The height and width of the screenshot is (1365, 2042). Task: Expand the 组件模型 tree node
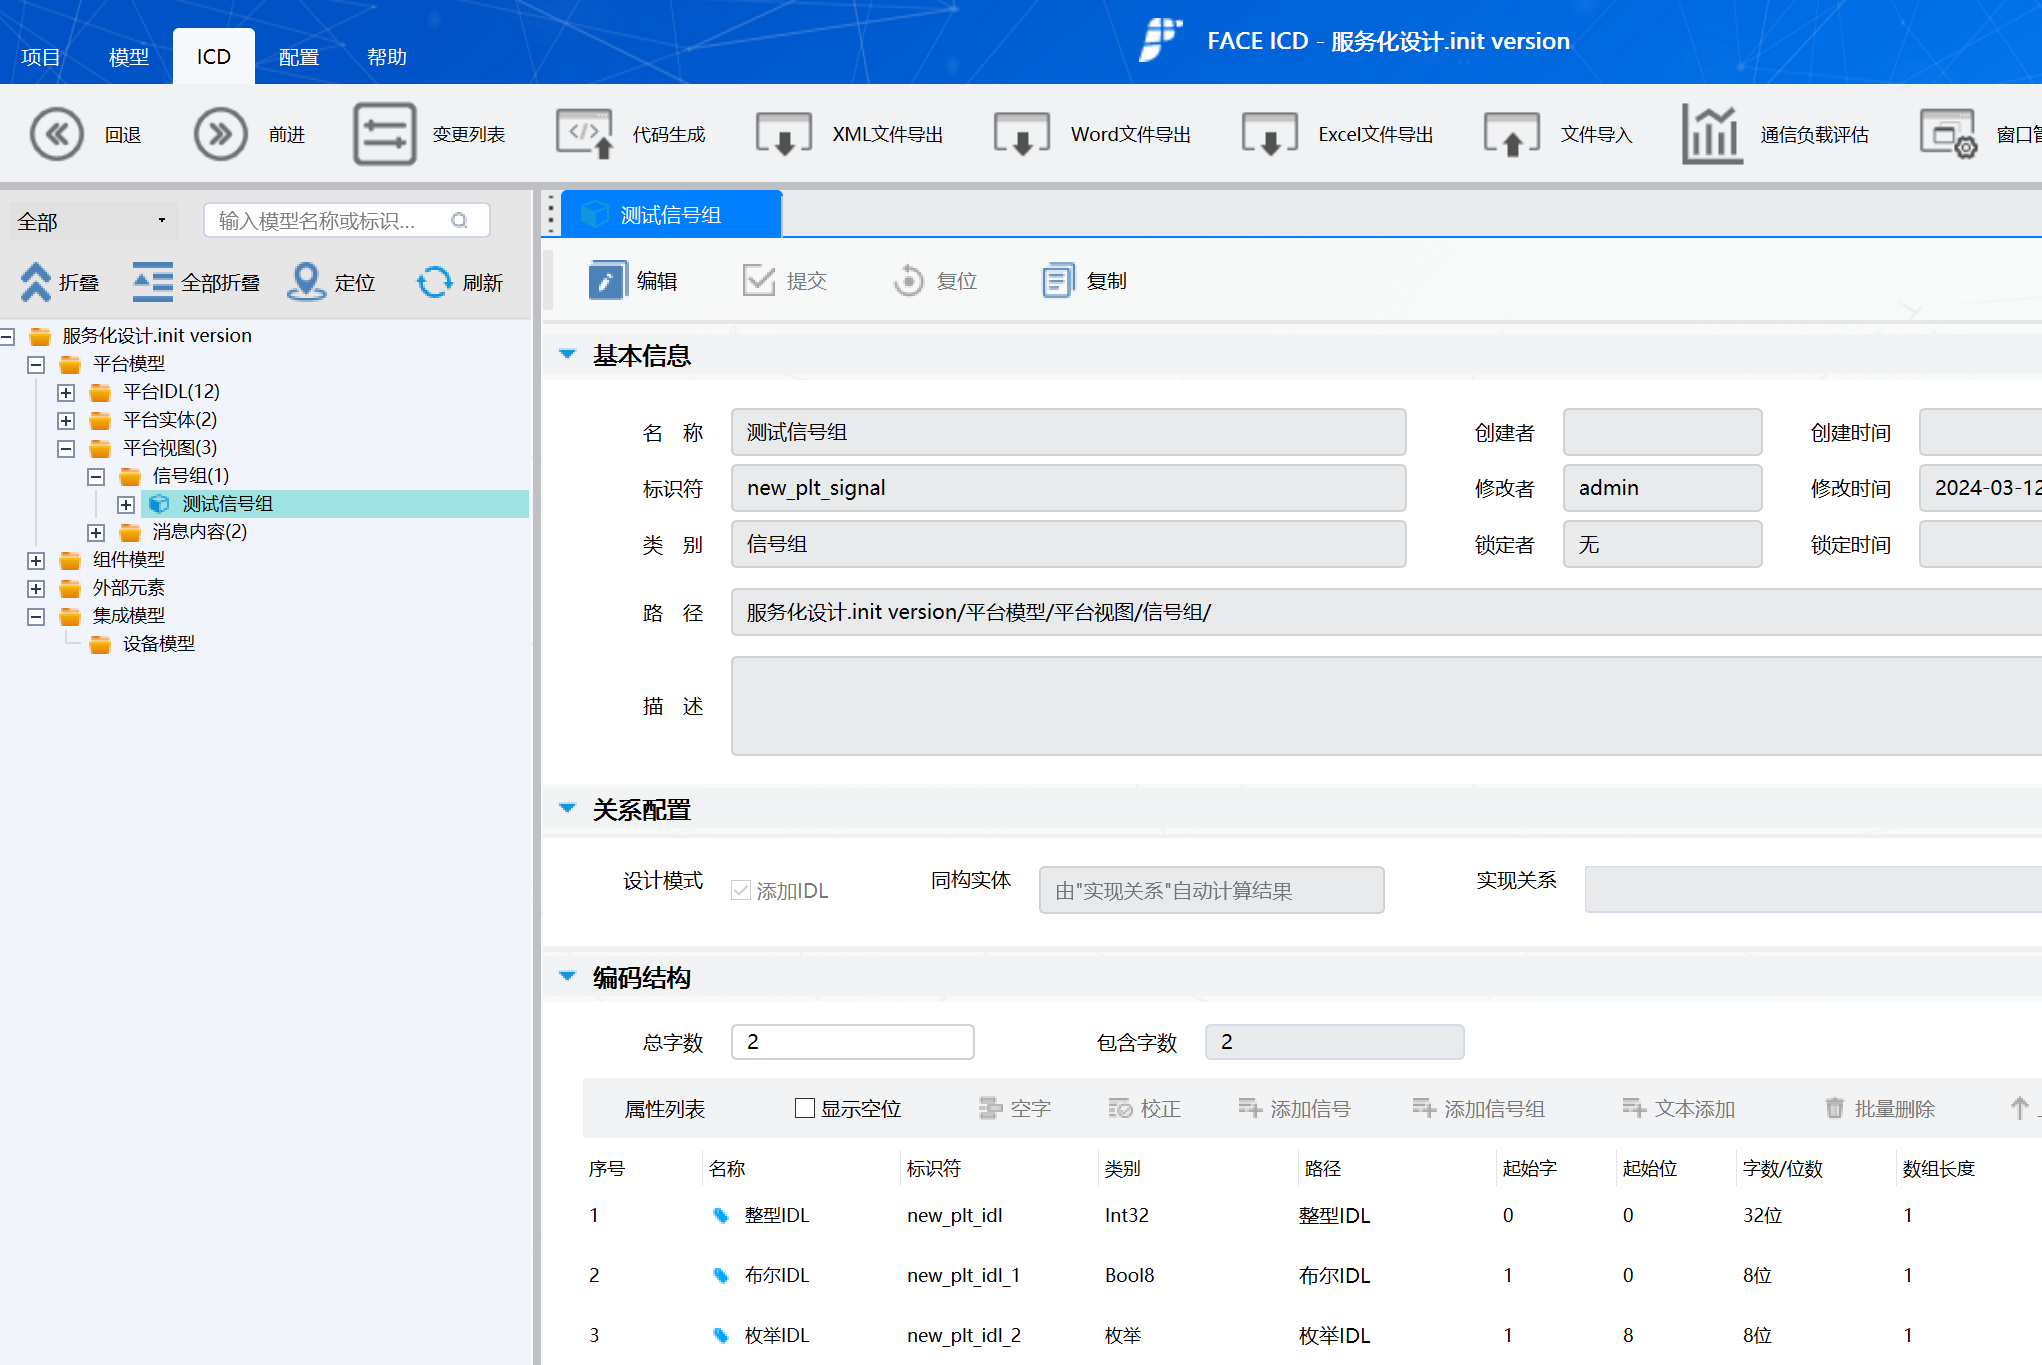point(36,560)
